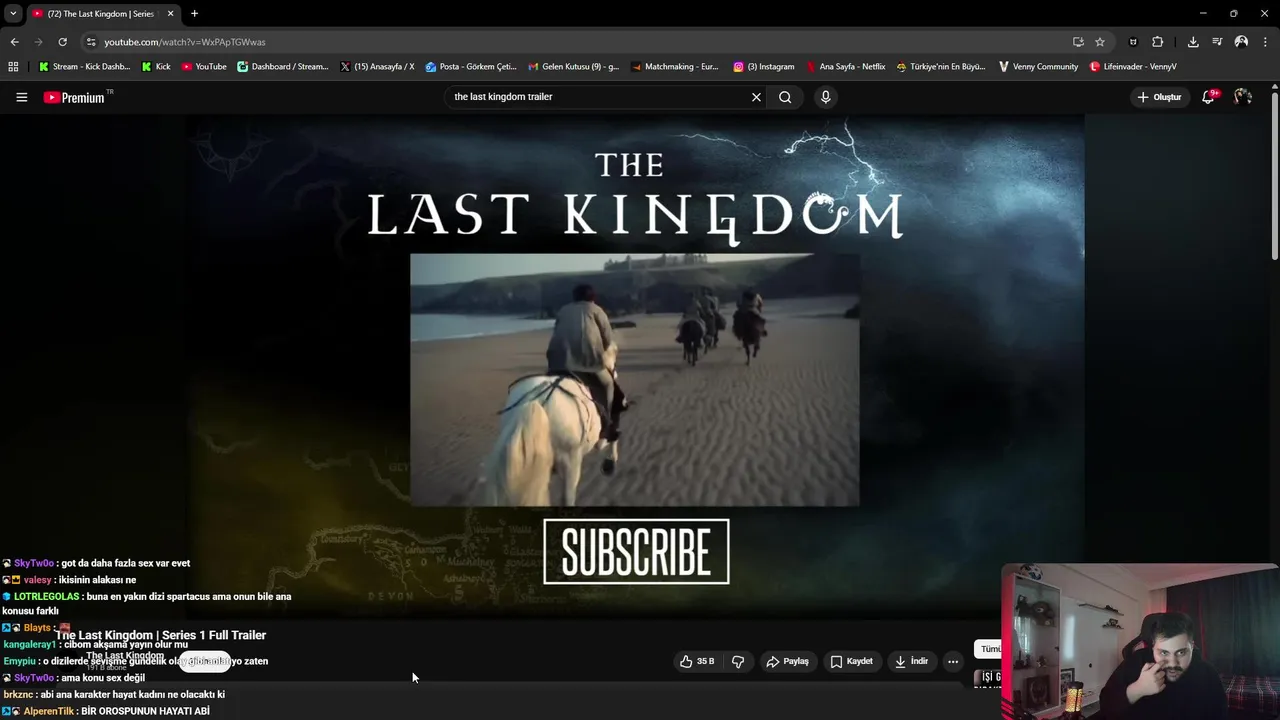Click chat username valesy
This screenshot has width=1280, height=720.
point(37,580)
